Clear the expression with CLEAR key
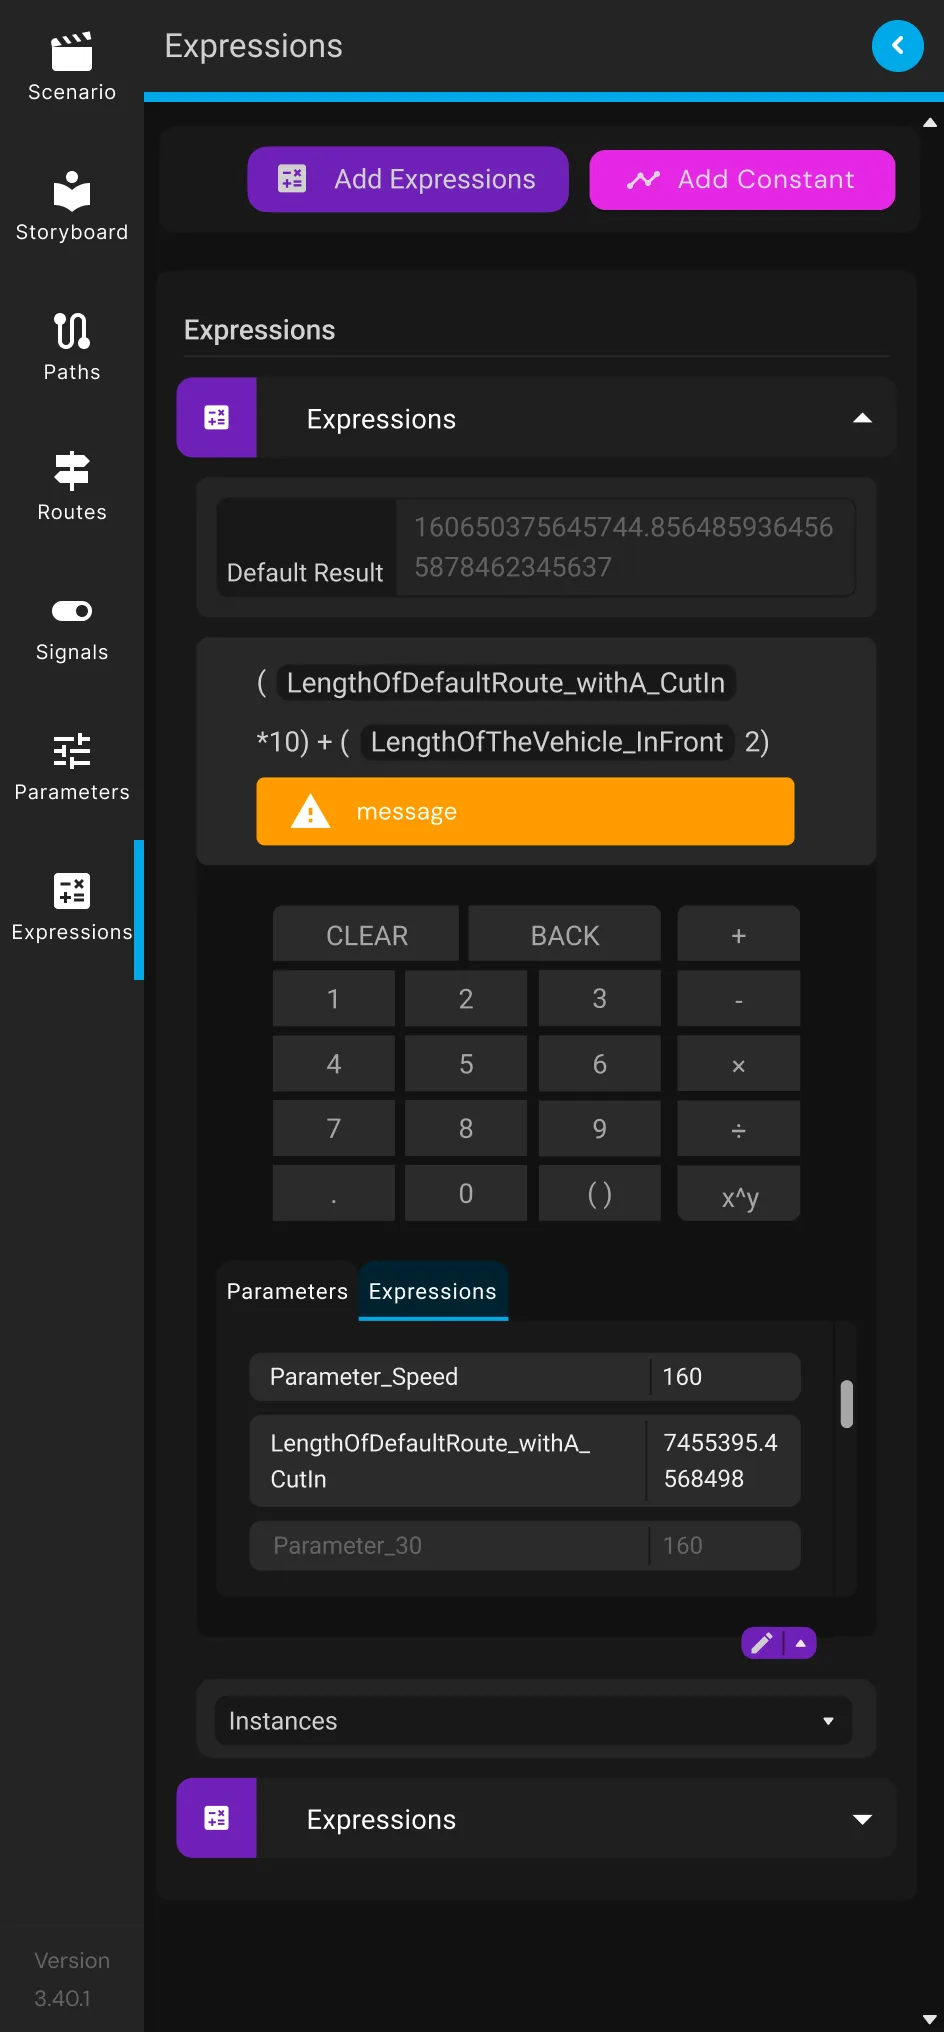 click(366, 934)
